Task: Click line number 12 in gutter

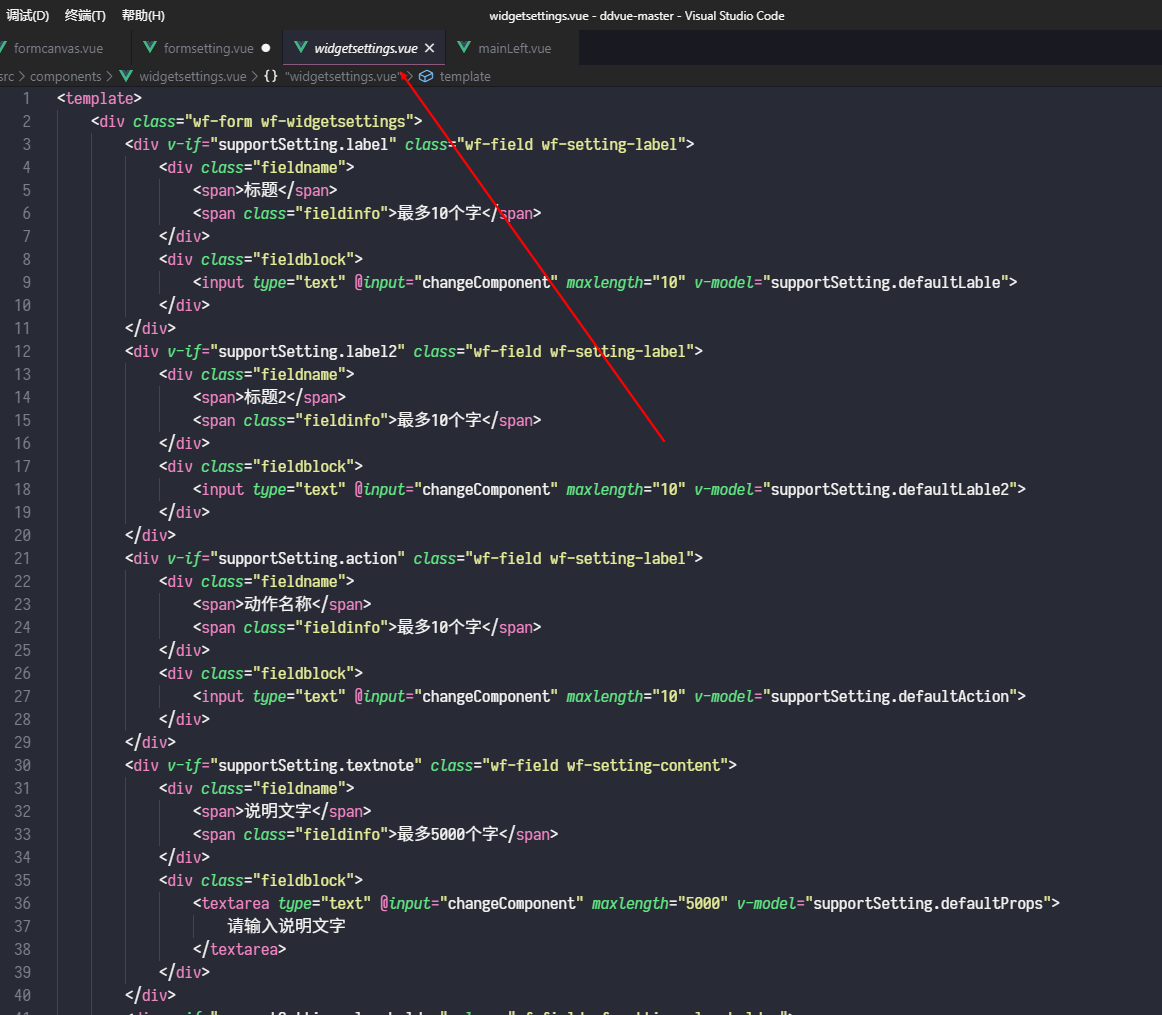Action: click(x=23, y=351)
